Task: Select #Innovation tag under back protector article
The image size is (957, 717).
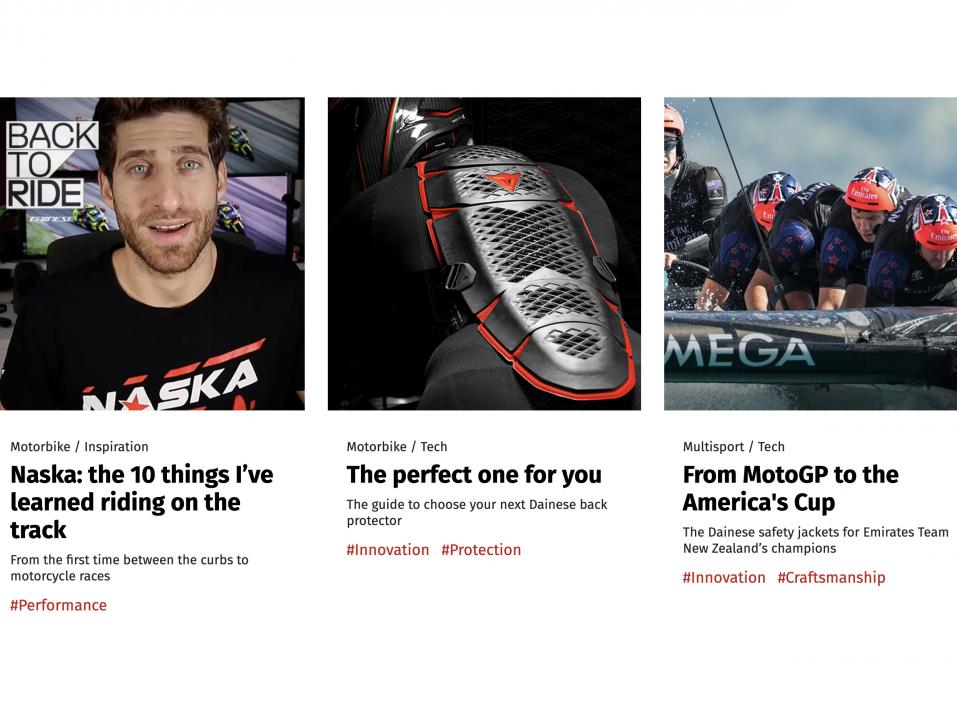Action: click(x=388, y=550)
